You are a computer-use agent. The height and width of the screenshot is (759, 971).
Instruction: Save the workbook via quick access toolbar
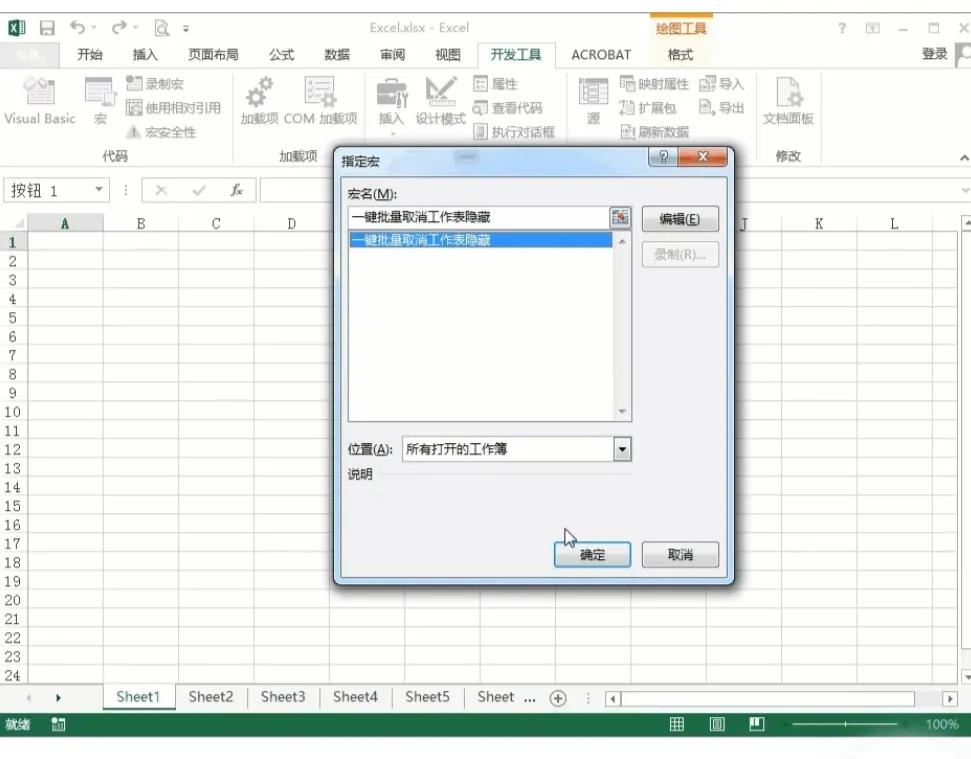(x=47, y=28)
